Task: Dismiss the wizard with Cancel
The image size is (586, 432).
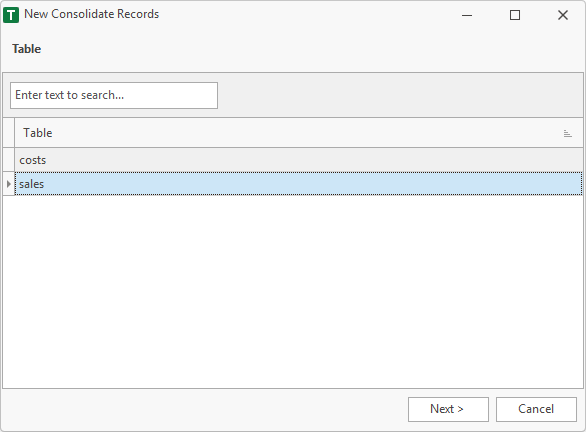Action: (536, 409)
